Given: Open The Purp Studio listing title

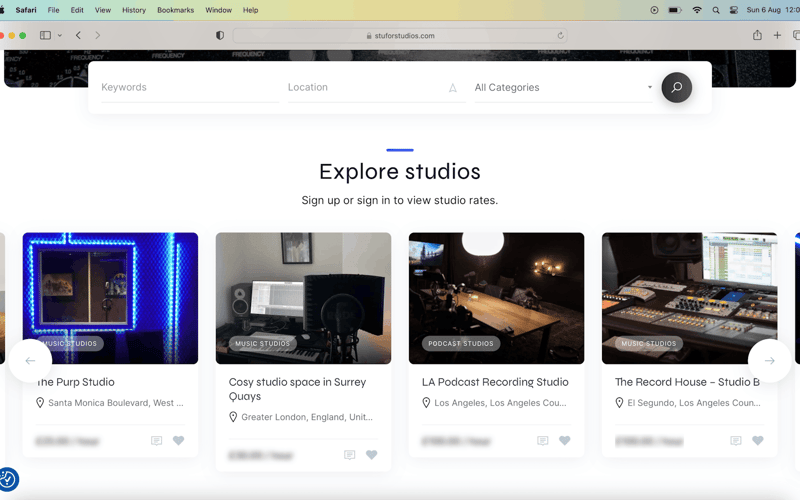Looking at the screenshot, I should (77, 382).
